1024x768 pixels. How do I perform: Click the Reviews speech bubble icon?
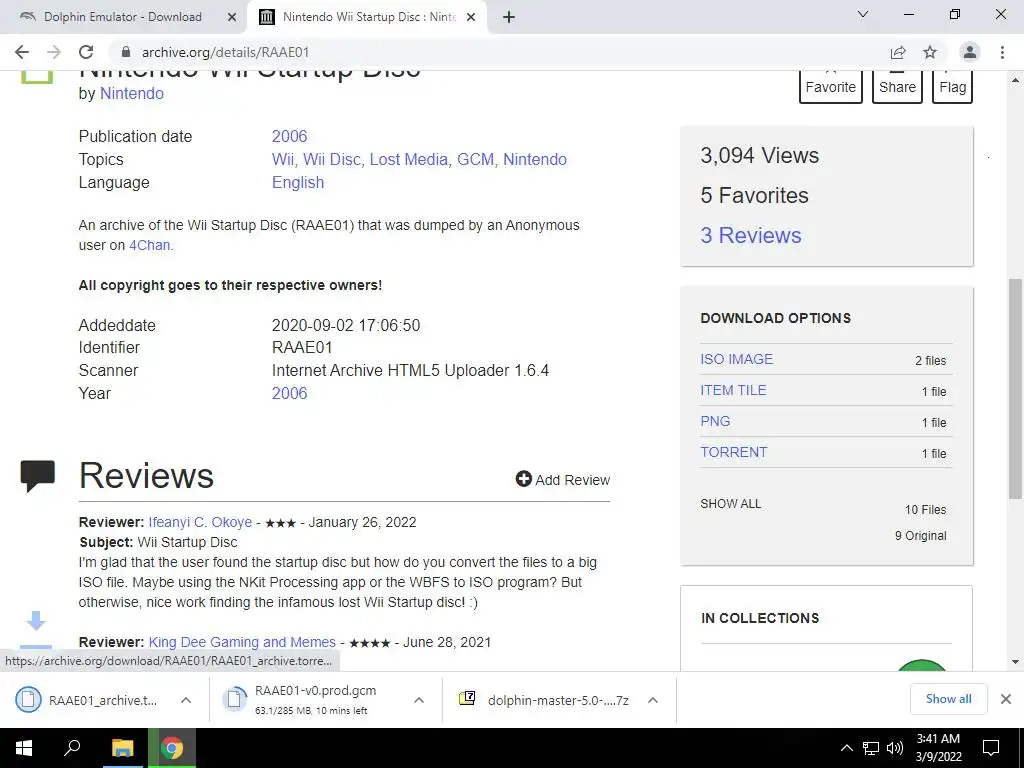click(38, 476)
